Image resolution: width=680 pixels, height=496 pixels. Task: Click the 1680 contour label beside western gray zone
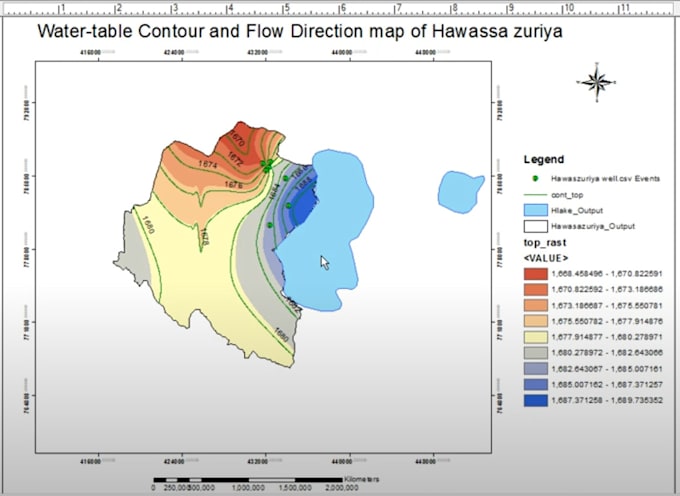coord(148,225)
